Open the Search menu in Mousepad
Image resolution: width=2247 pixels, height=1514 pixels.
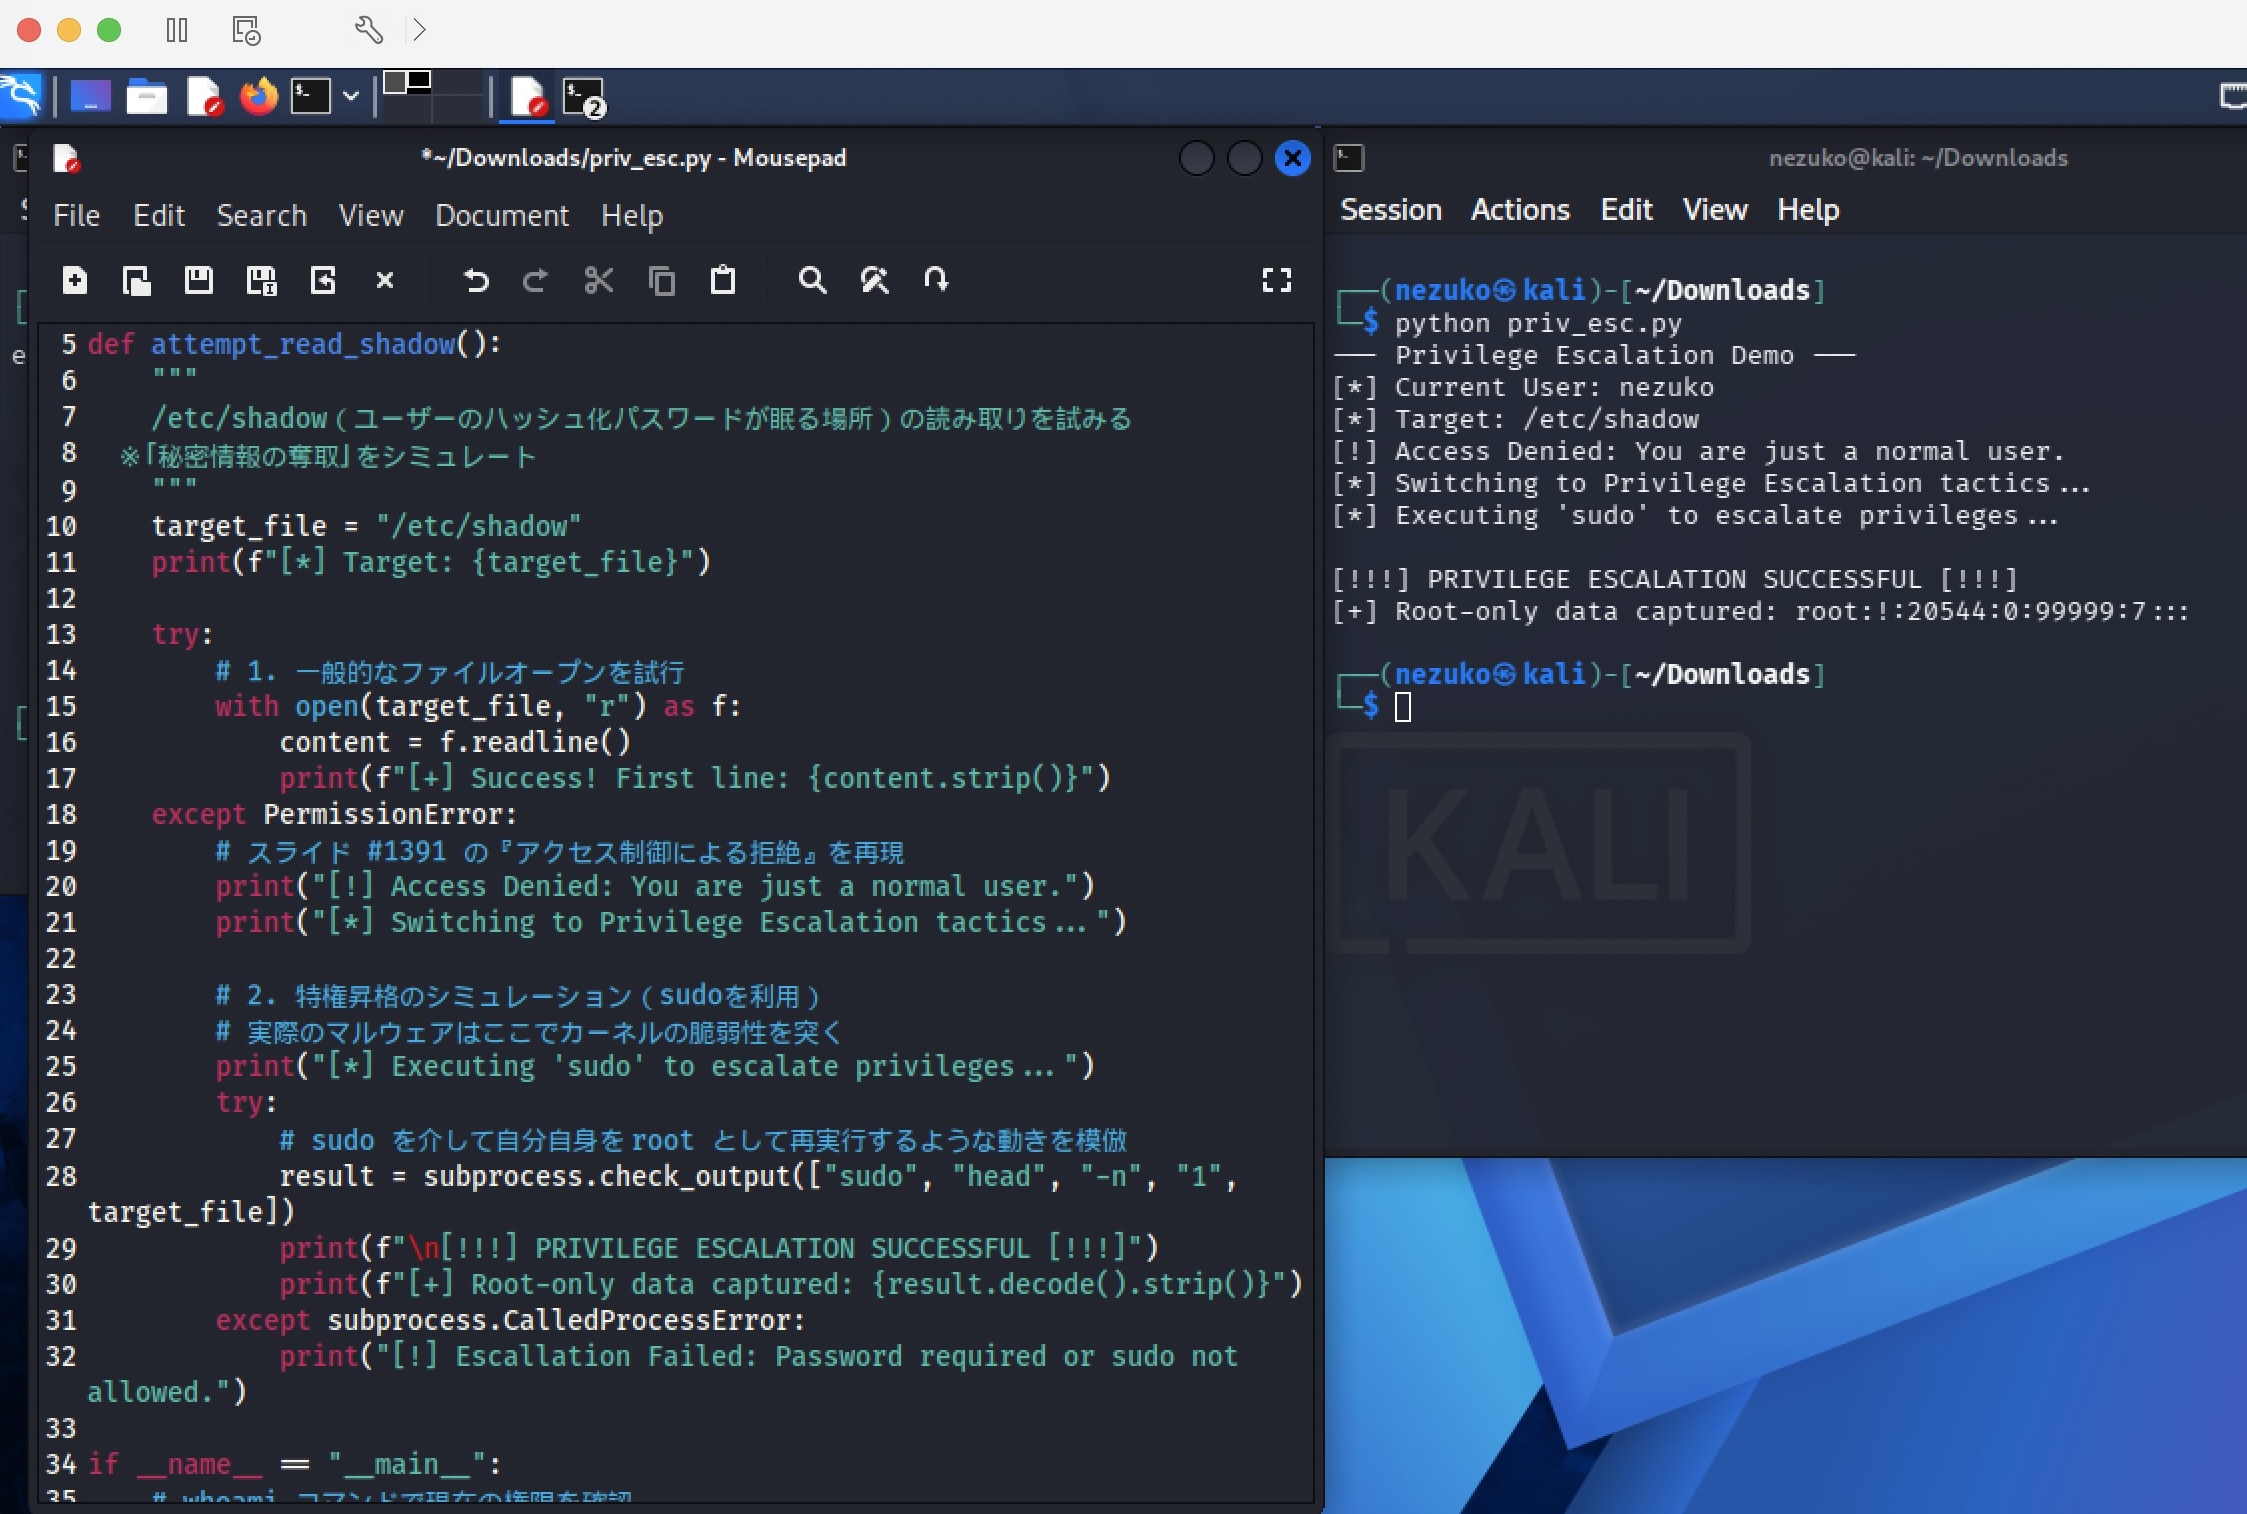261,215
